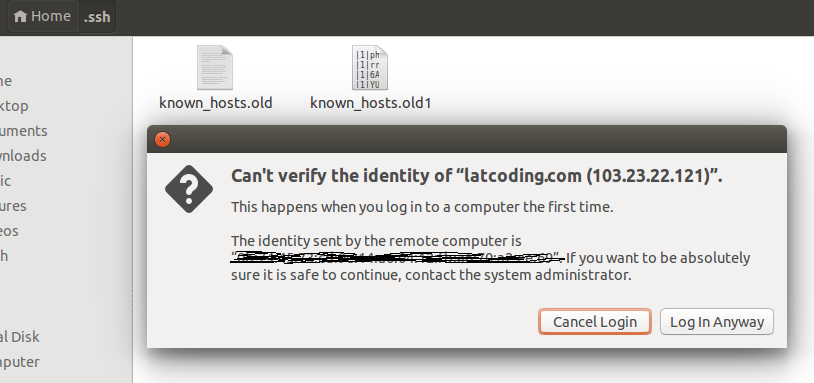
Task: Navigate to Home in the path bar
Action: [x=43, y=17]
